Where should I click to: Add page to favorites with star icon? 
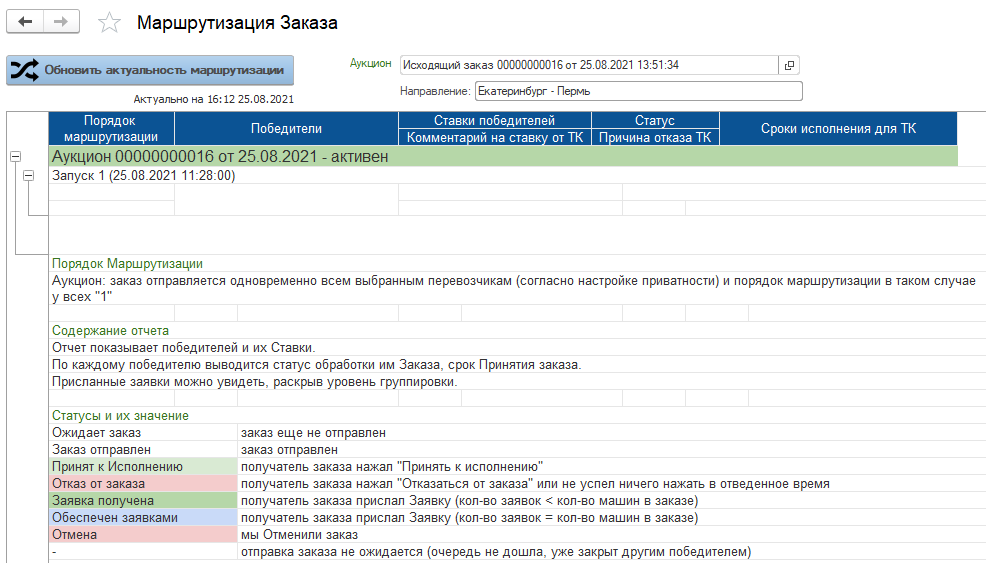(109, 23)
